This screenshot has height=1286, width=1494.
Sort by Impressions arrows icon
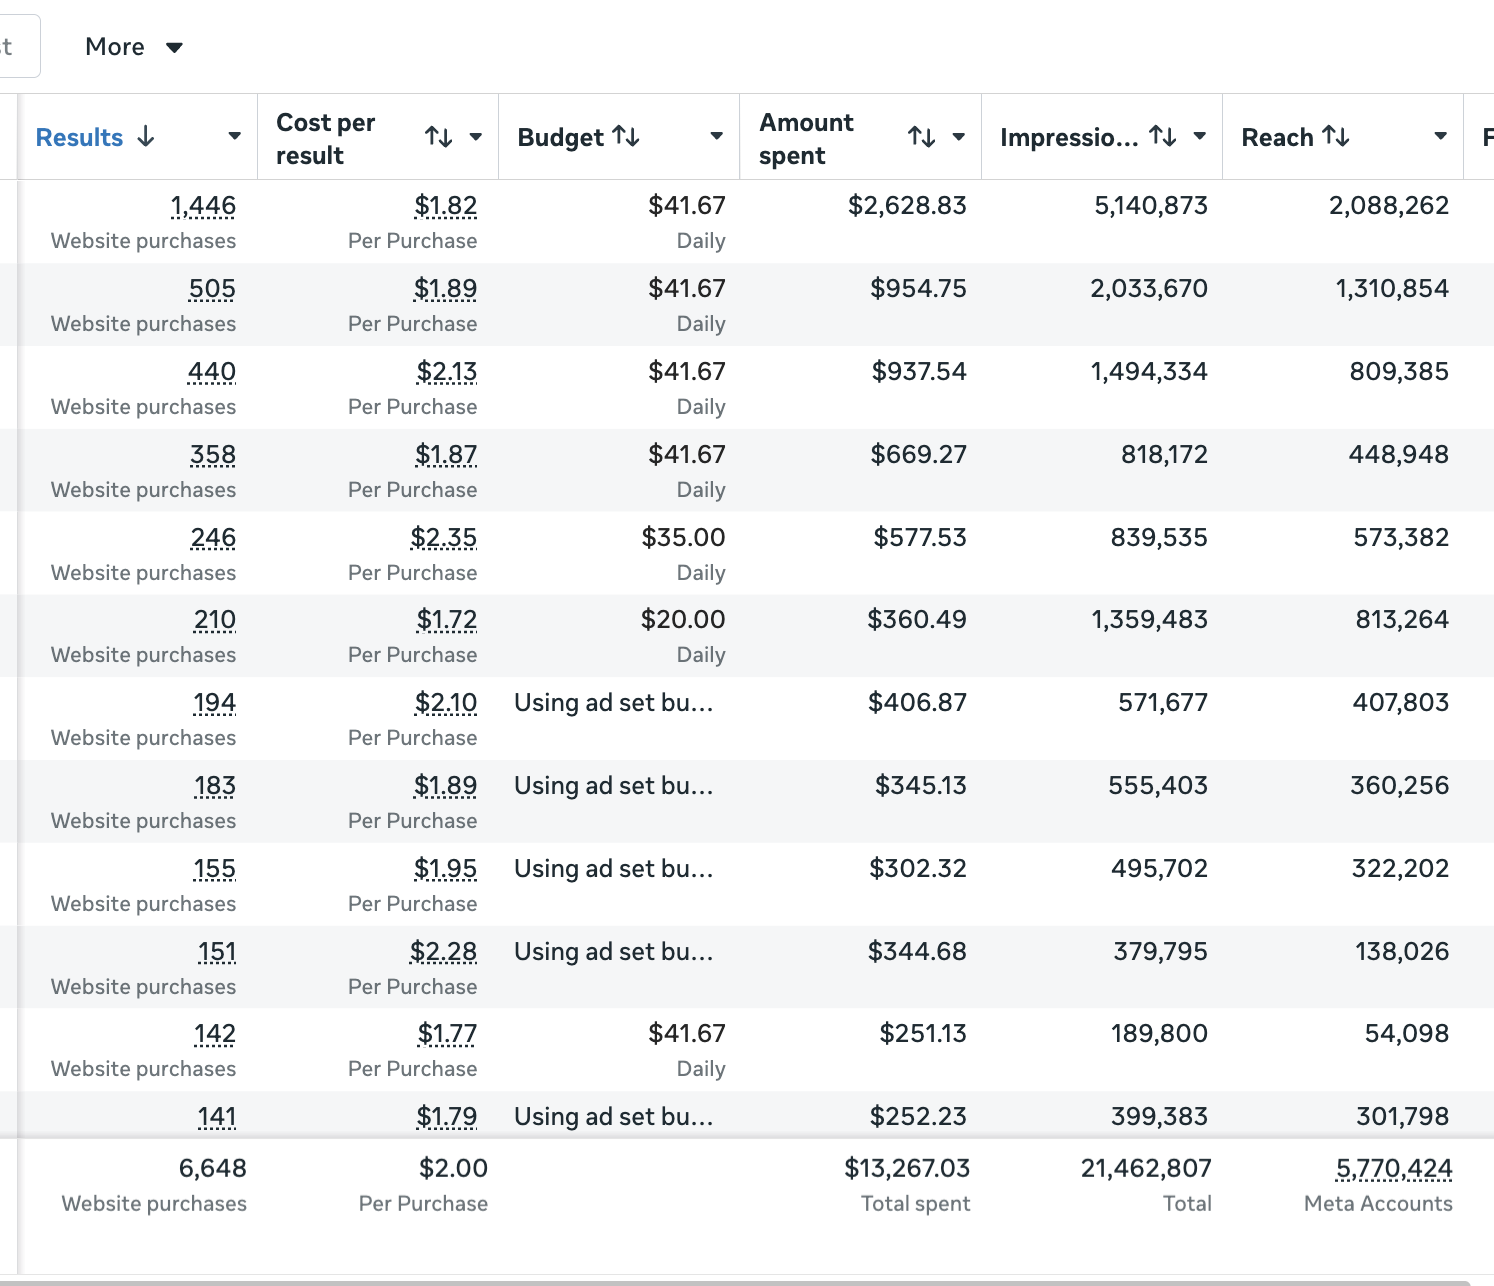pyautogui.click(x=1163, y=136)
